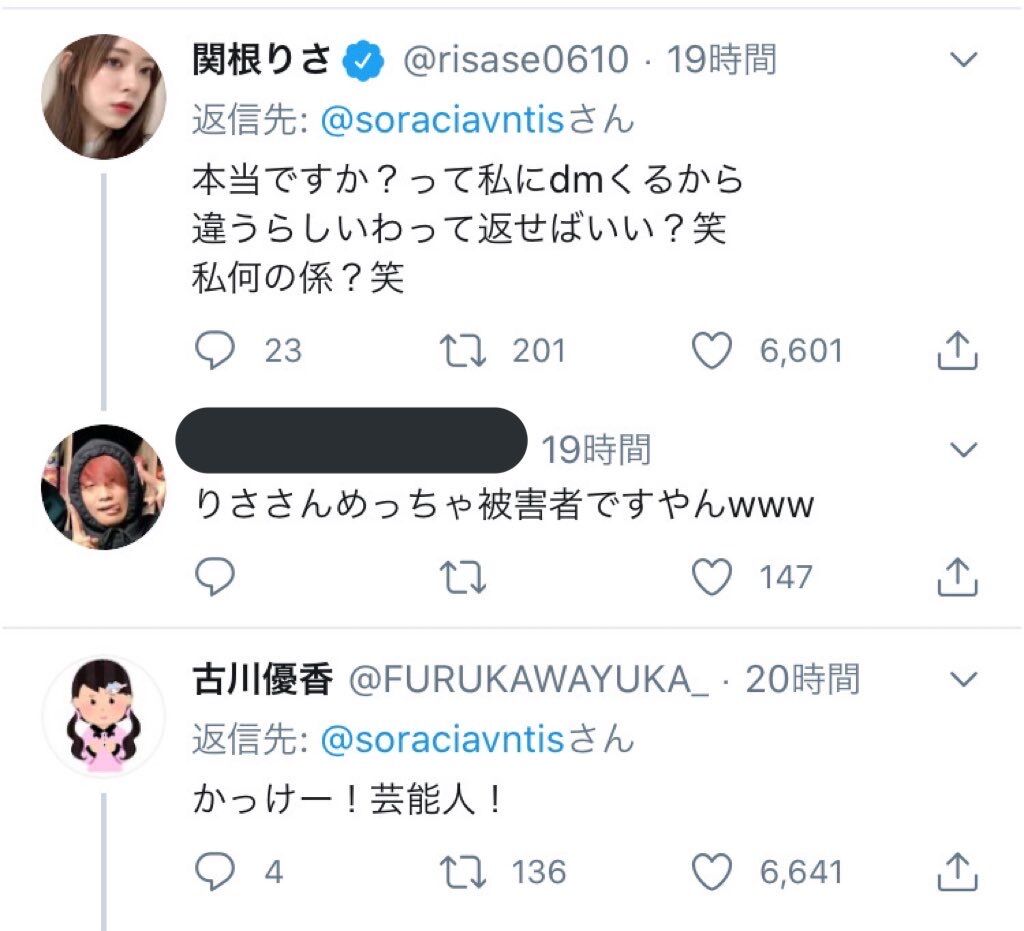View 古川優香's cartoon avatar
Viewport: 1024px width, 931px height.
coord(103,716)
